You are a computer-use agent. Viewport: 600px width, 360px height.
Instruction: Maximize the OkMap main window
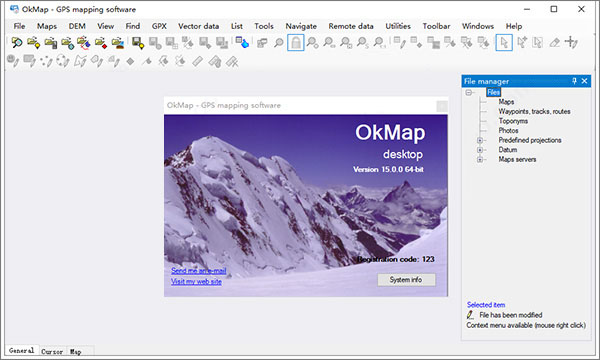click(x=554, y=9)
